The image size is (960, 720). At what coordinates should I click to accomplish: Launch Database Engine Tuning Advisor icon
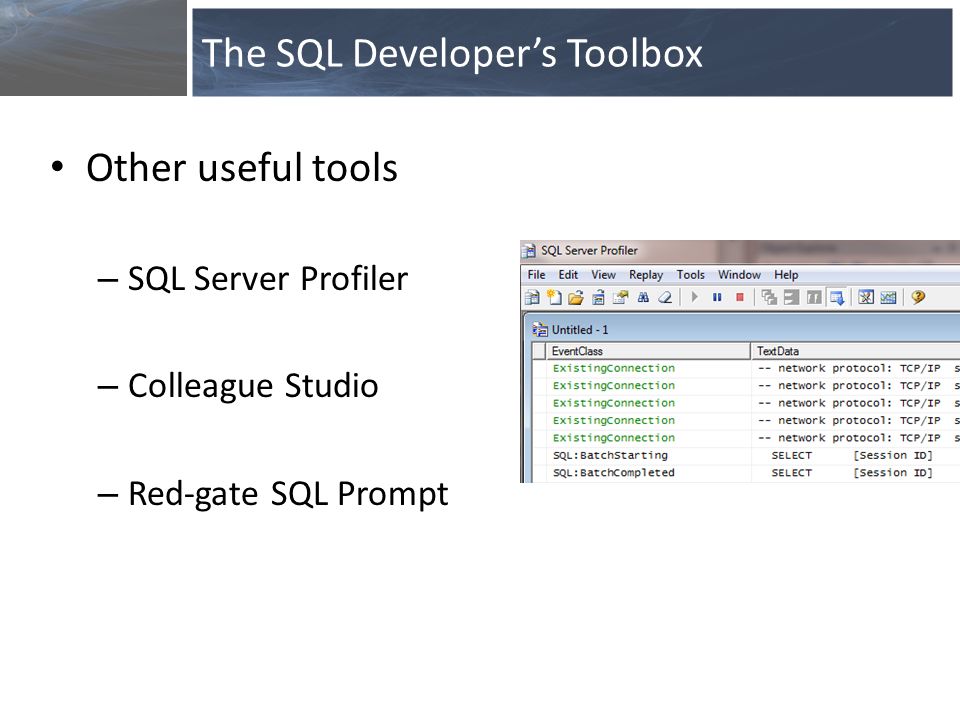(866, 298)
